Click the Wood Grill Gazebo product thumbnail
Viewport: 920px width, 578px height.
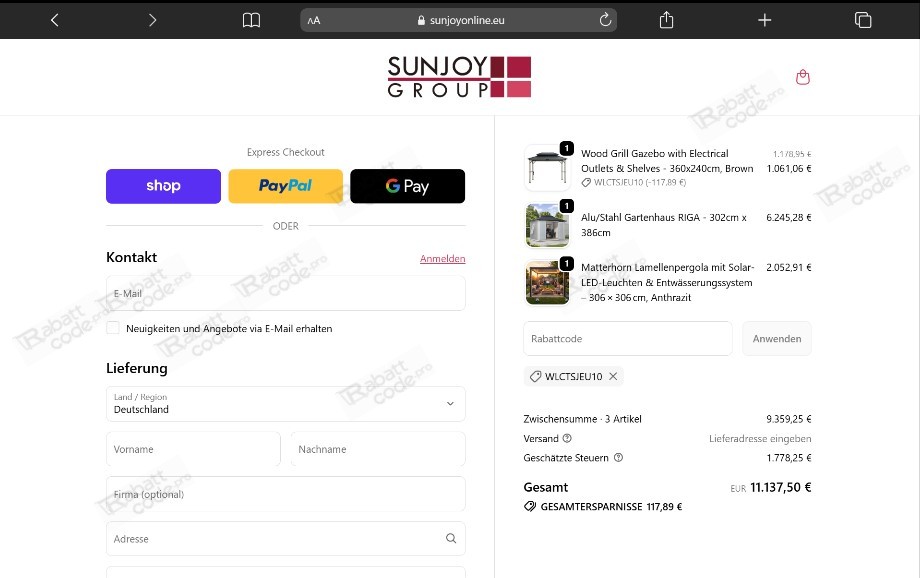coord(547,168)
